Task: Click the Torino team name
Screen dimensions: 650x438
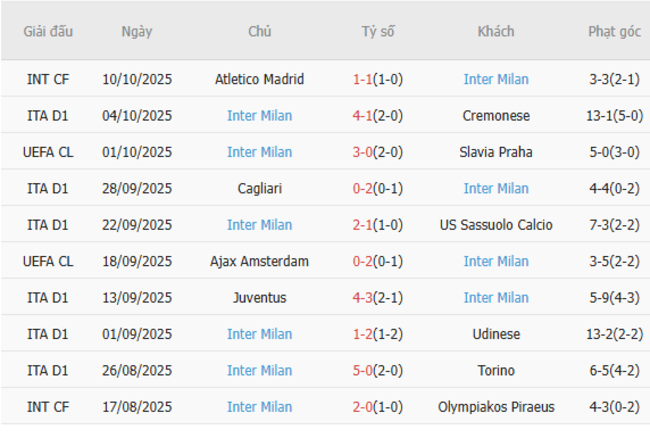Action: coord(496,371)
